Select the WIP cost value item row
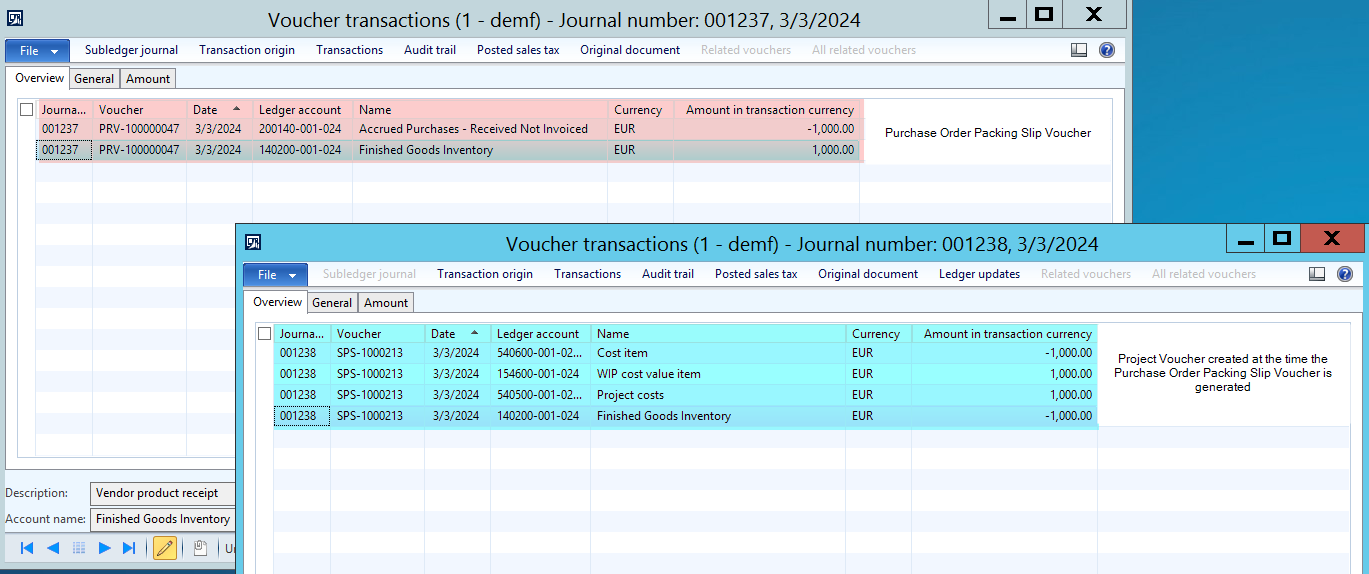Viewport: 1369px width, 574px height. 648,374
